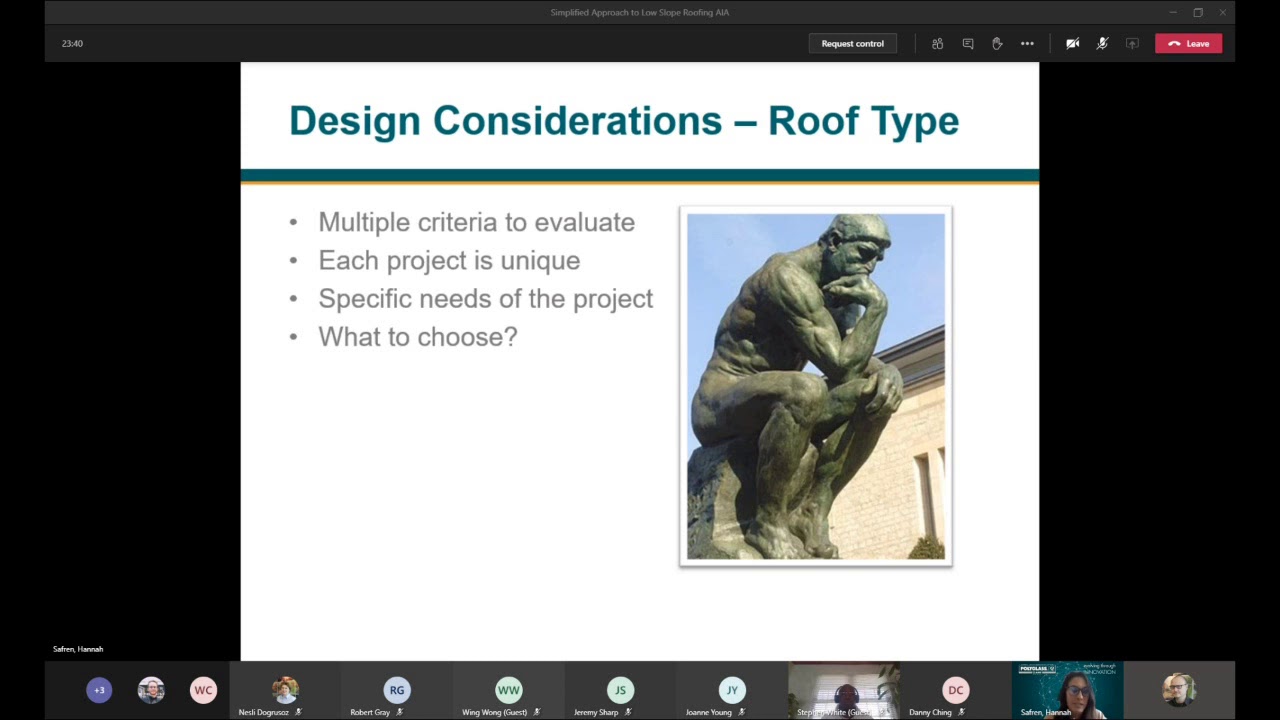The height and width of the screenshot is (720, 1280).
Task: Maximize the Teams meeting window
Action: pyautogui.click(x=1198, y=13)
